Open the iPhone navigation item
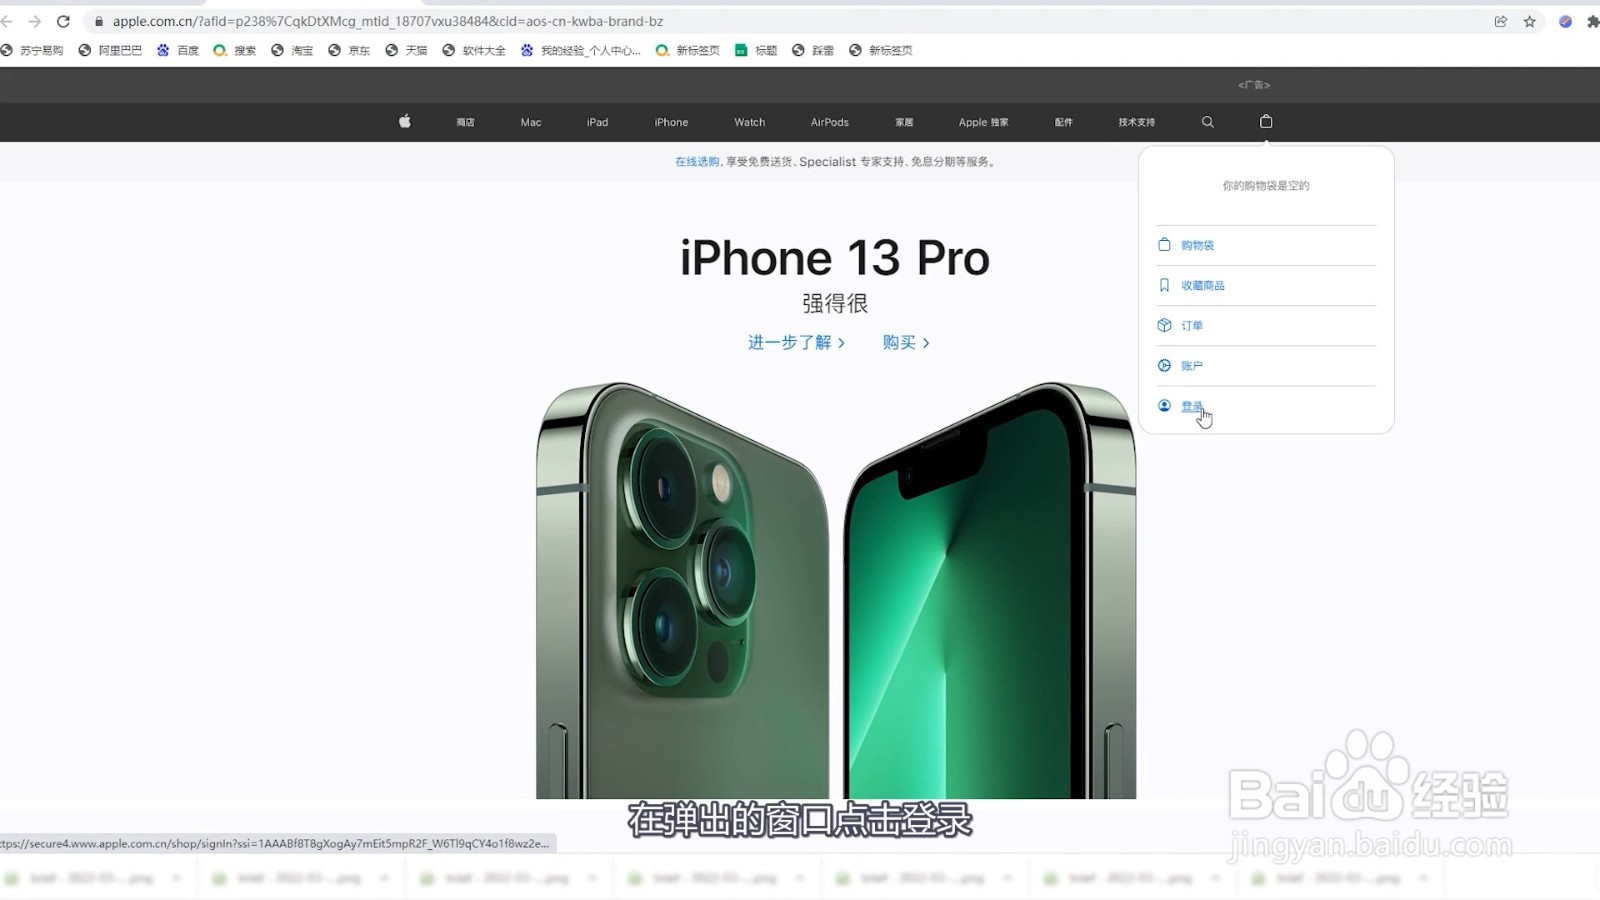This screenshot has width=1600, height=900. [671, 122]
